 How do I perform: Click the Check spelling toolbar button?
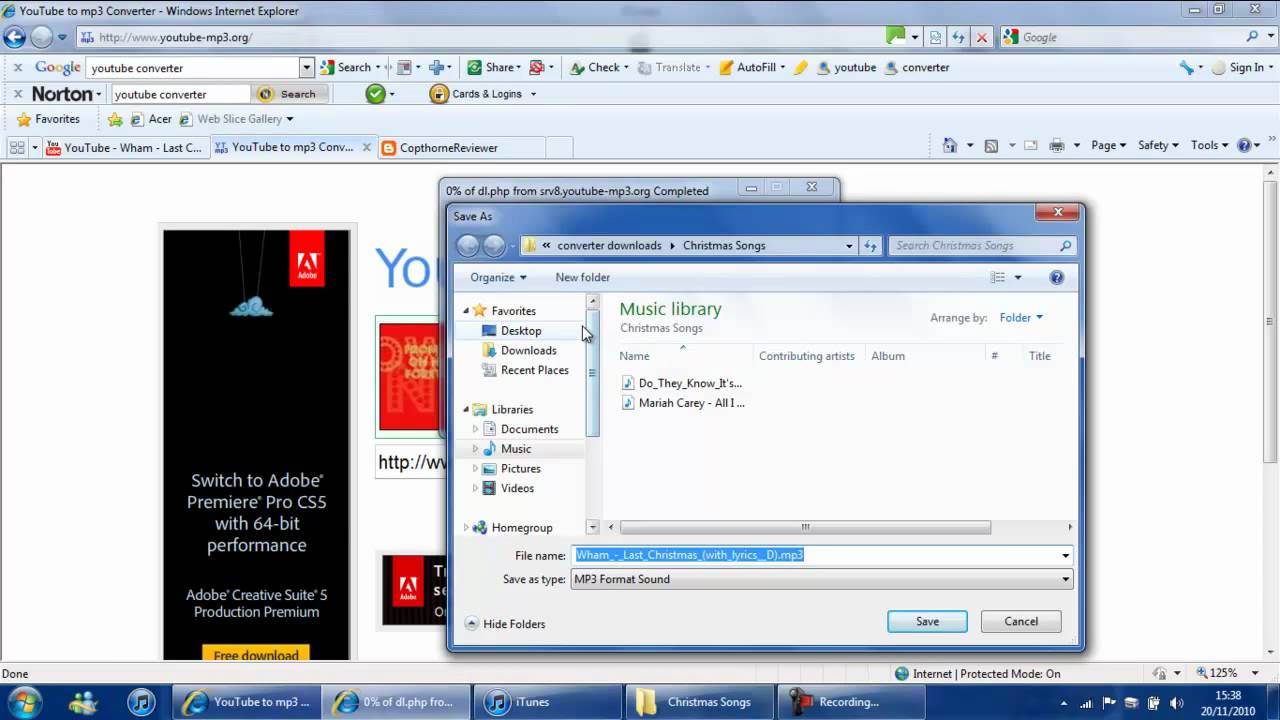pos(598,67)
